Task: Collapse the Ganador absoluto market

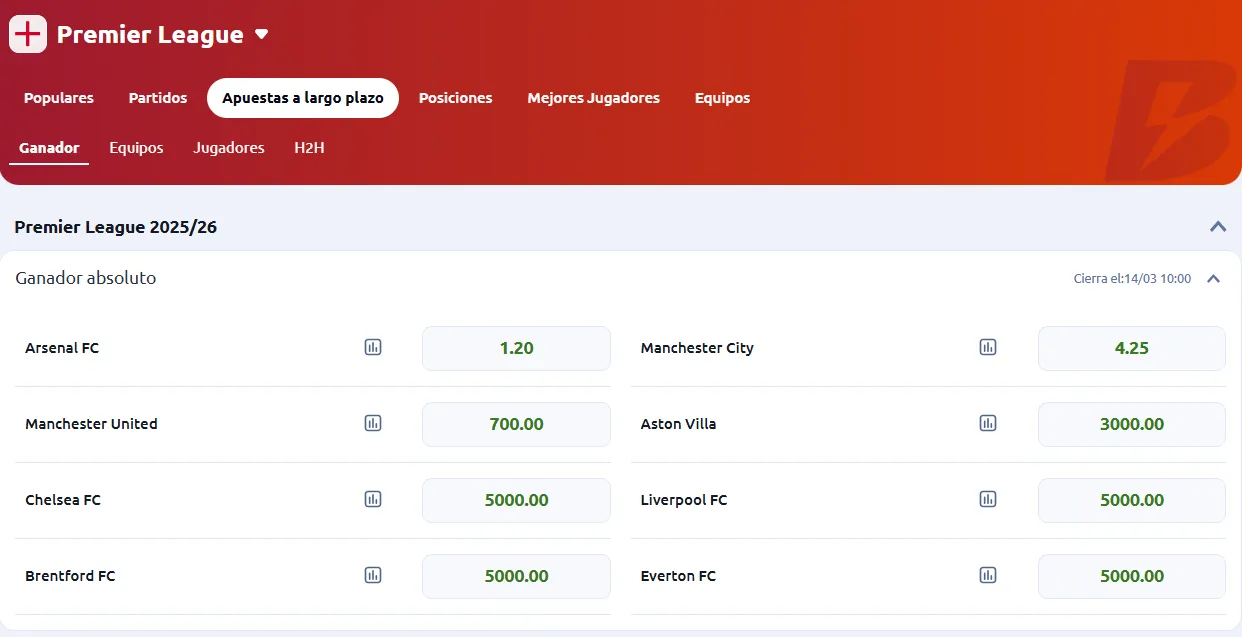Action: (1213, 279)
